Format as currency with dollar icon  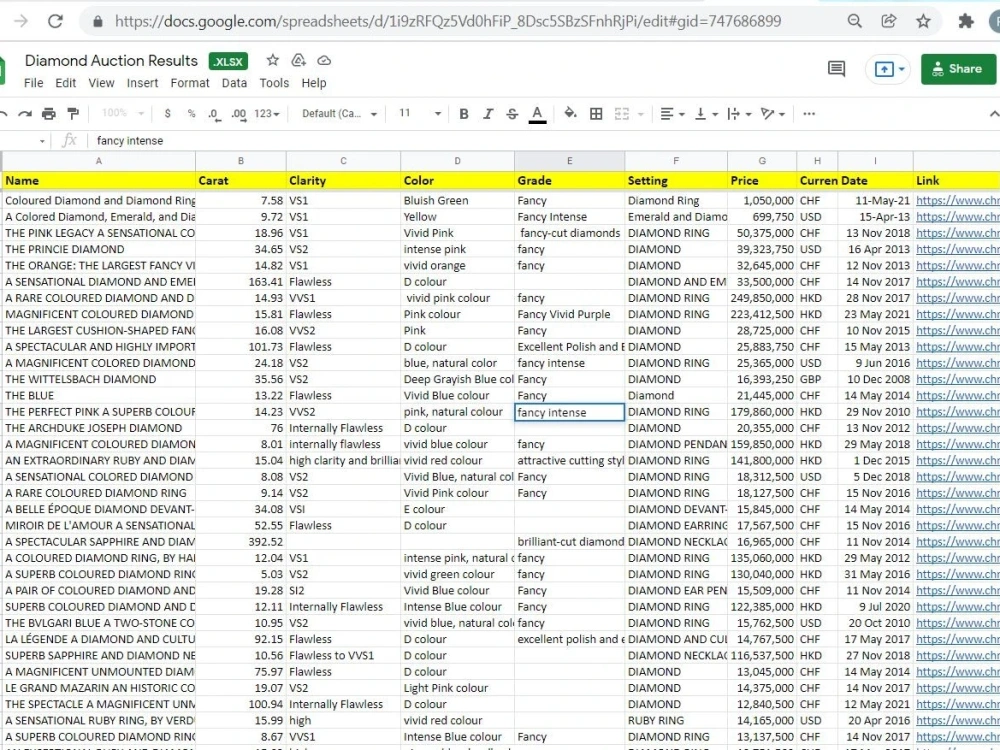pyautogui.click(x=167, y=114)
